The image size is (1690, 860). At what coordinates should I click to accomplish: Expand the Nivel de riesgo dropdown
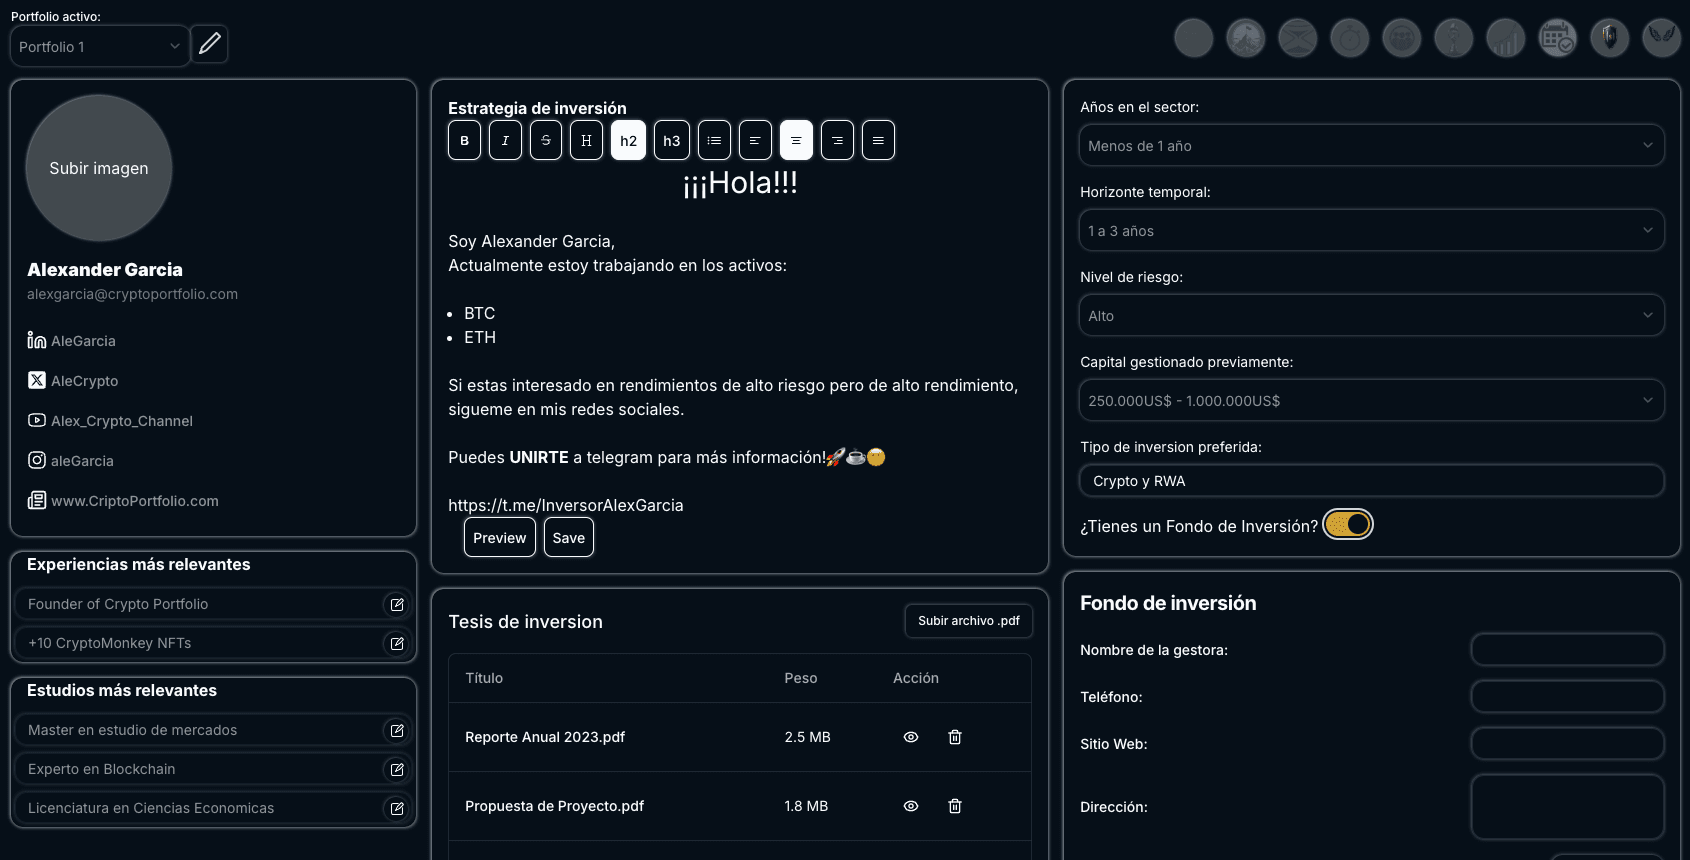[x=1371, y=316]
